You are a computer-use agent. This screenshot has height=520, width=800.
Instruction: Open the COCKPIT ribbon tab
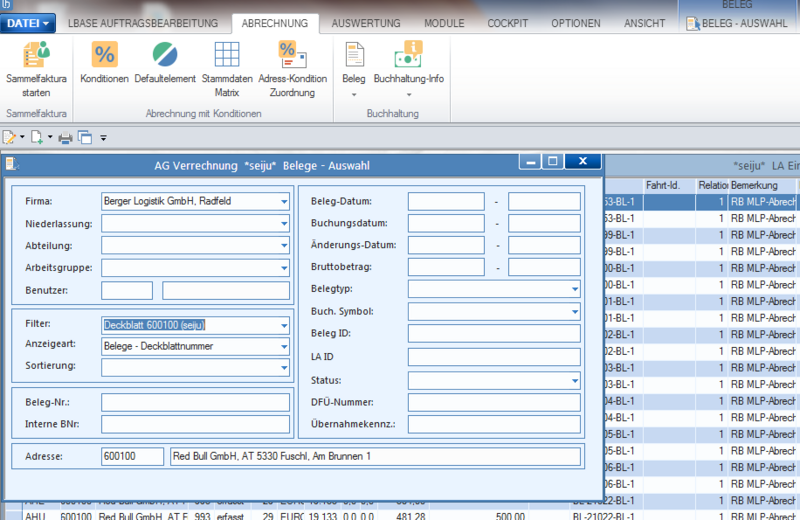coord(507,23)
